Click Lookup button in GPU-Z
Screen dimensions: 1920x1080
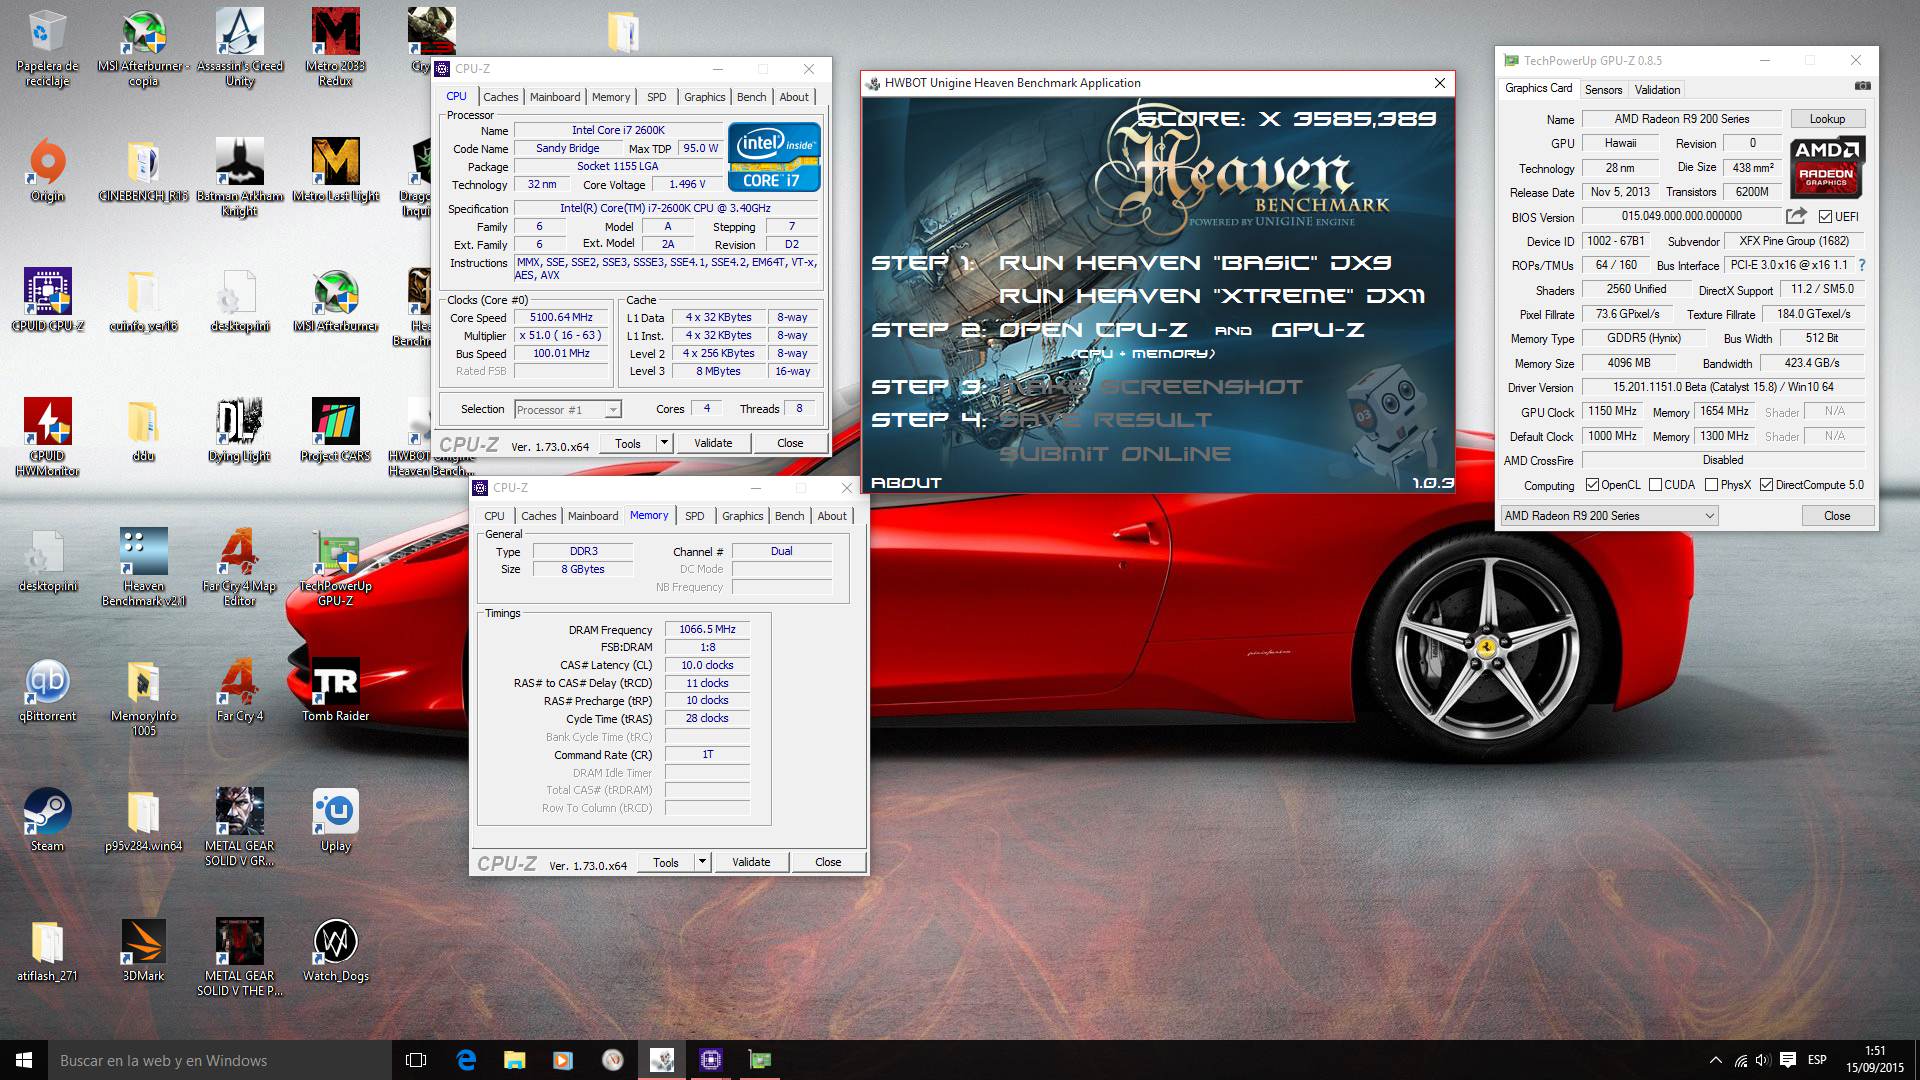(x=1827, y=119)
